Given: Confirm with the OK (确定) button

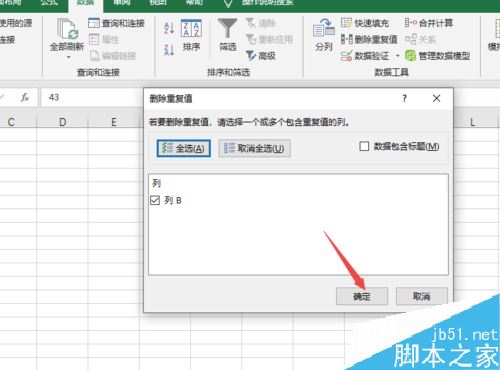Looking at the screenshot, I should point(362,296).
